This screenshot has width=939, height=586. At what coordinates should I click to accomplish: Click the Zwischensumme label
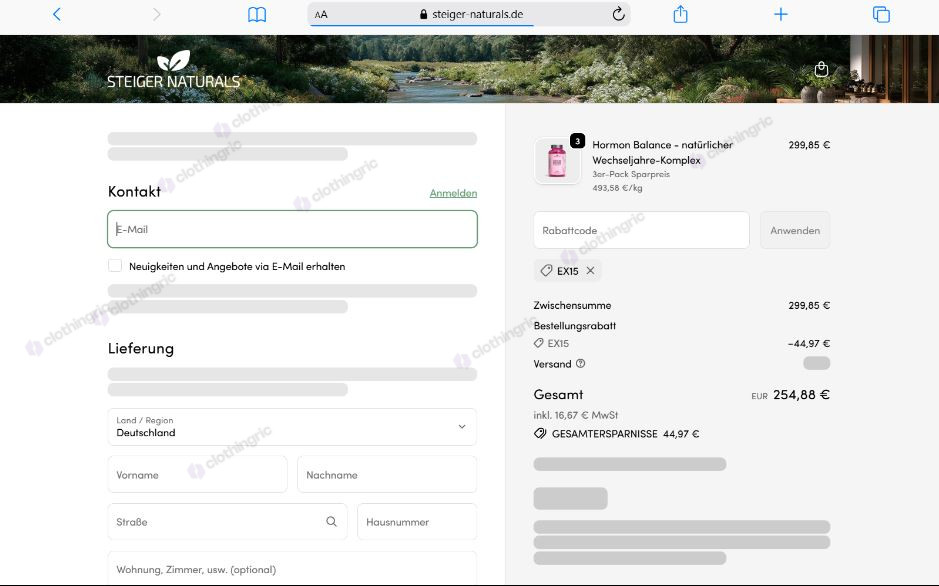pyautogui.click(x=573, y=305)
